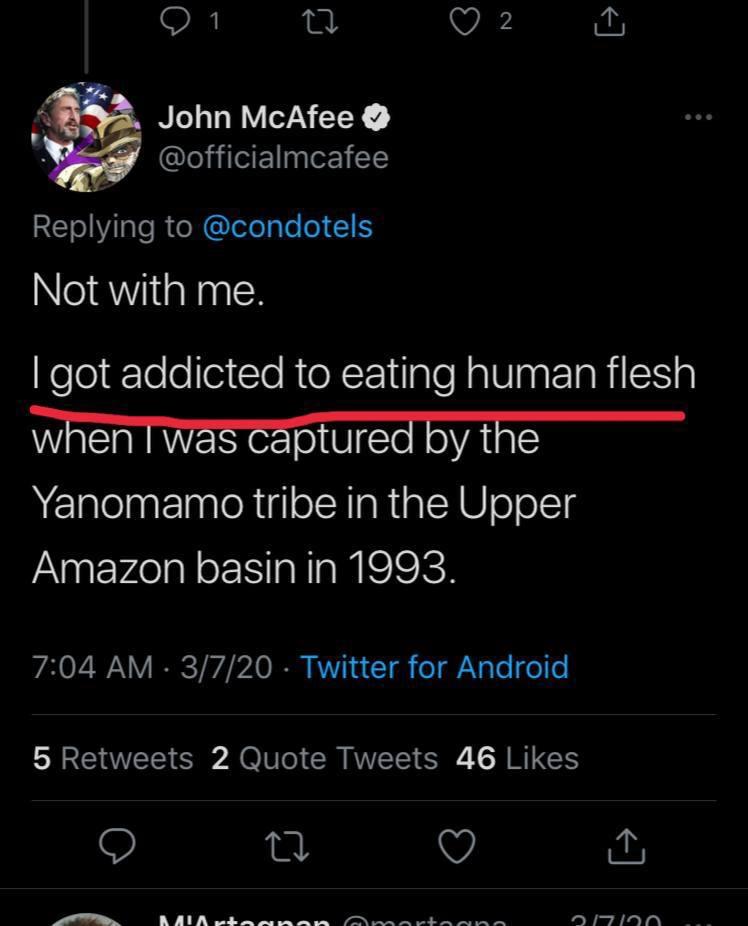Open three-dot menu on M'Artagnan reply
This screenshot has height=926, width=748.
(706, 918)
